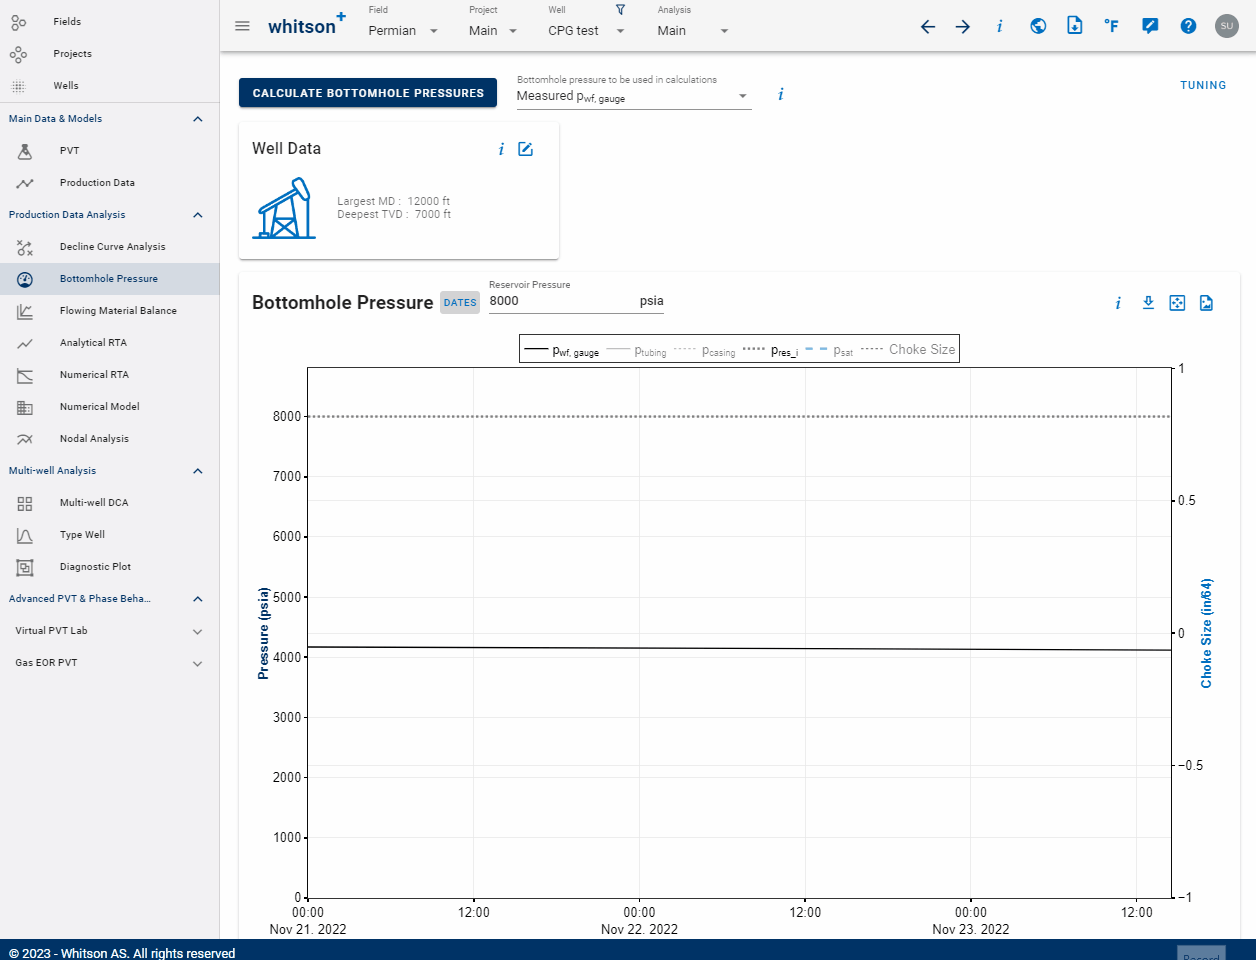Open Numerical RTA in sidebar

tap(109, 375)
